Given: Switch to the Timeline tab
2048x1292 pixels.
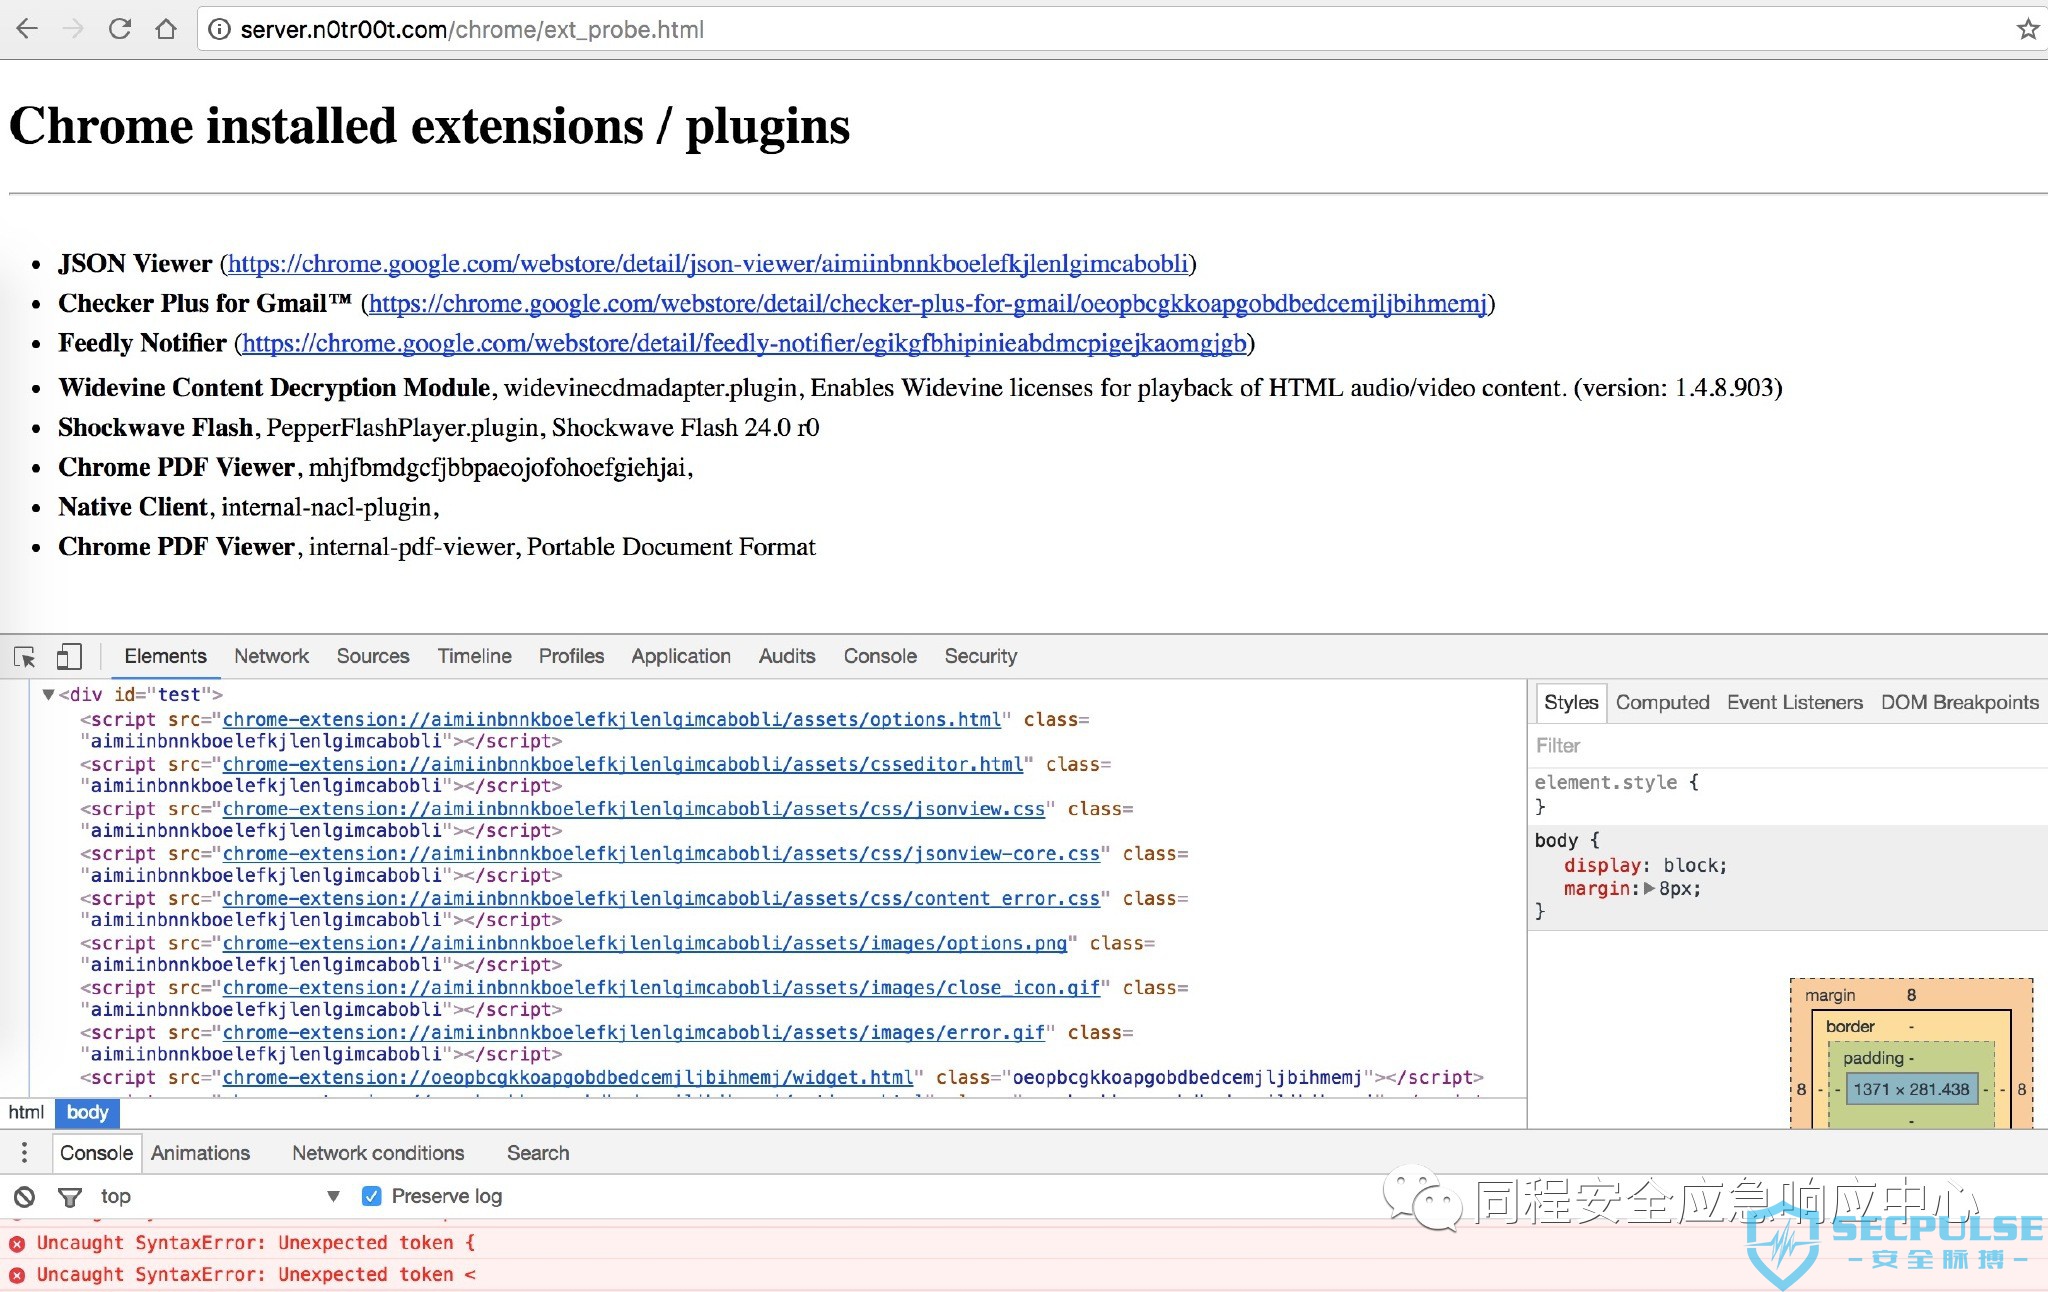Looking at the screenshot, I should coord(474,656).
